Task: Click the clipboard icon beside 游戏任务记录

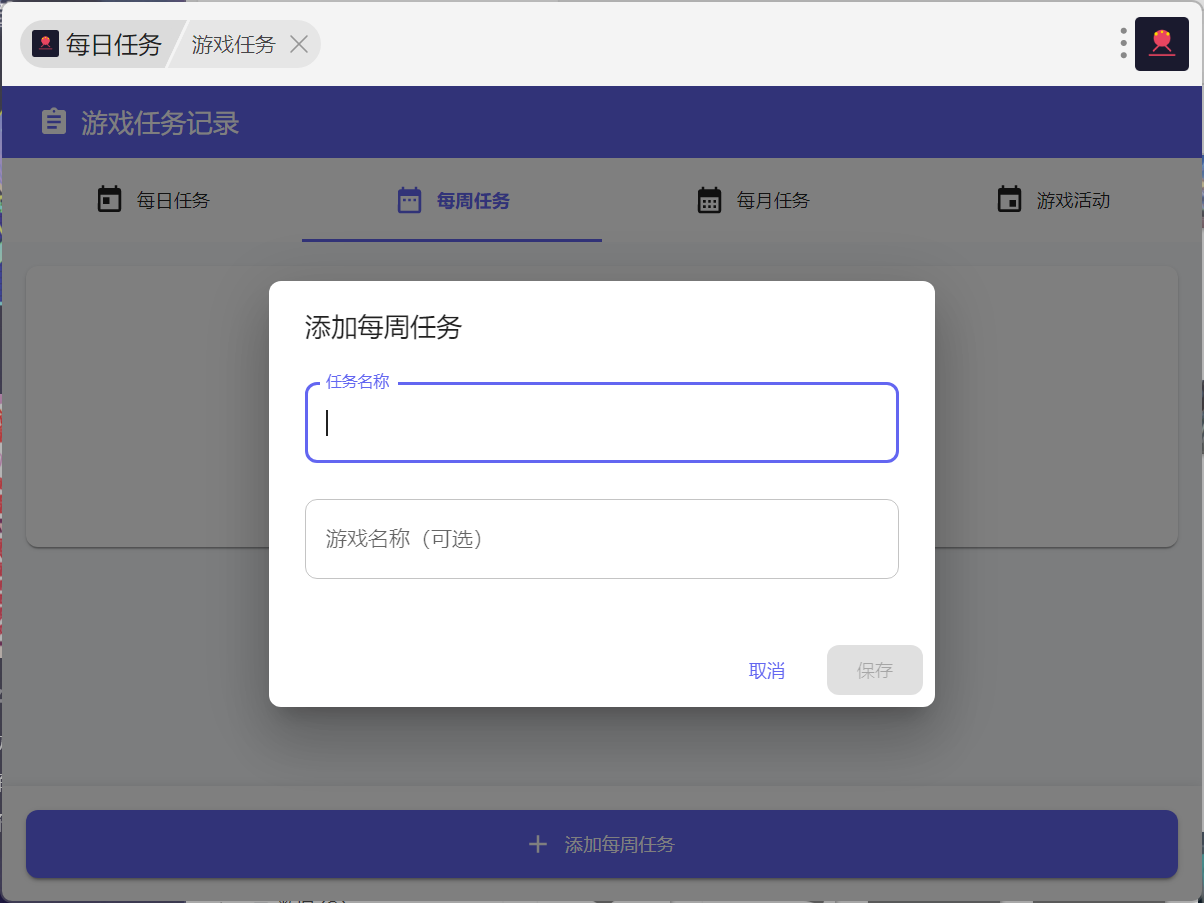Action: (x=54, y=122)
